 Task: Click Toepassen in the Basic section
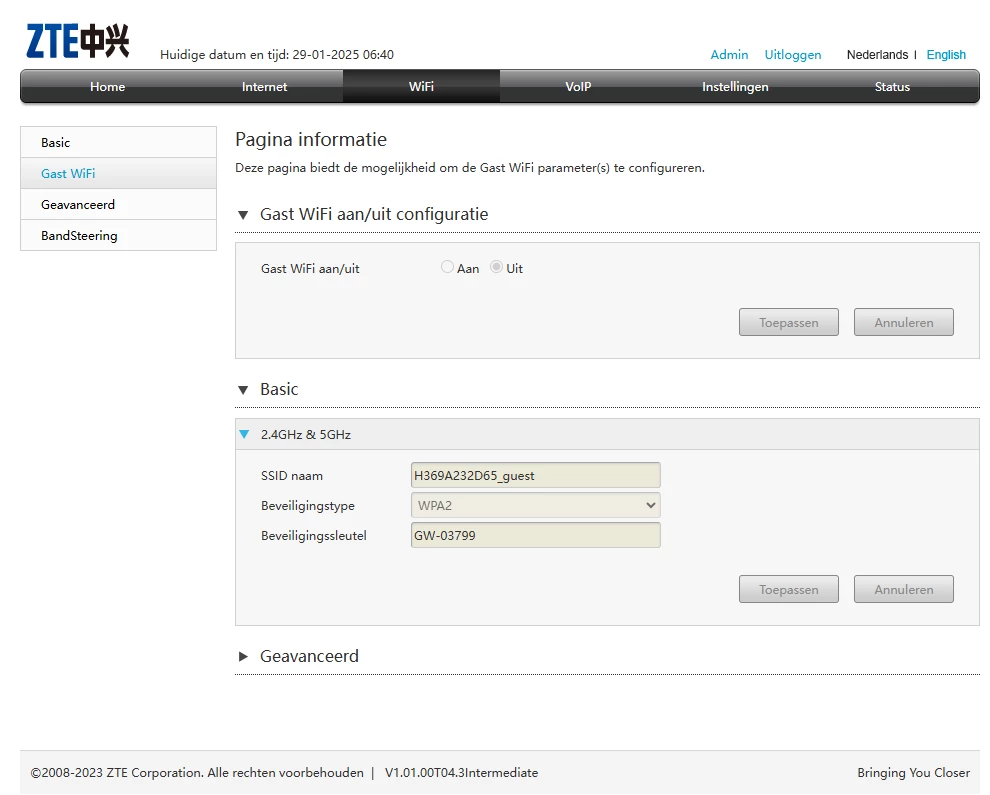789,590
